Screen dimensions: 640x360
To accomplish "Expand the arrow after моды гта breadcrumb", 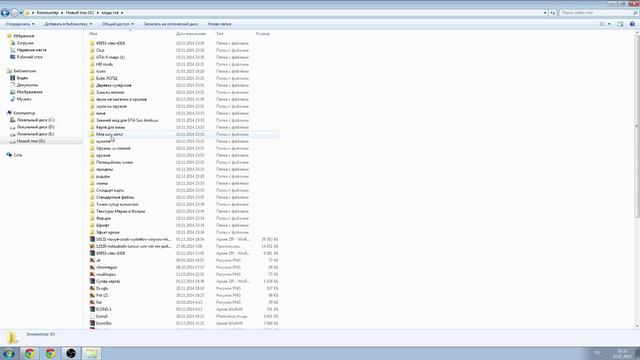I will [122, 13].
